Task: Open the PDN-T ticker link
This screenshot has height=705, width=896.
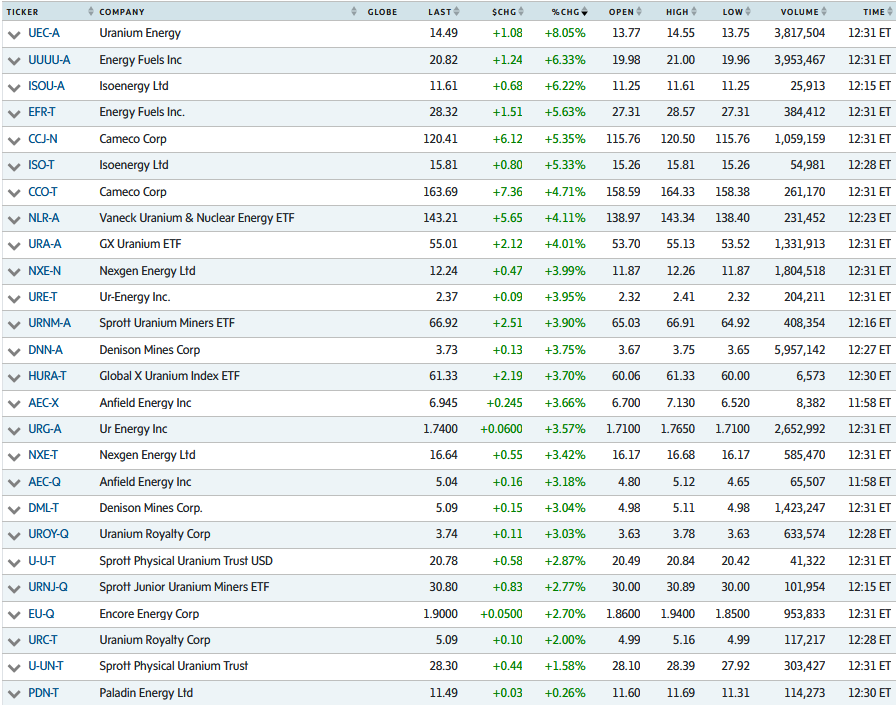Action: point(43,693)
